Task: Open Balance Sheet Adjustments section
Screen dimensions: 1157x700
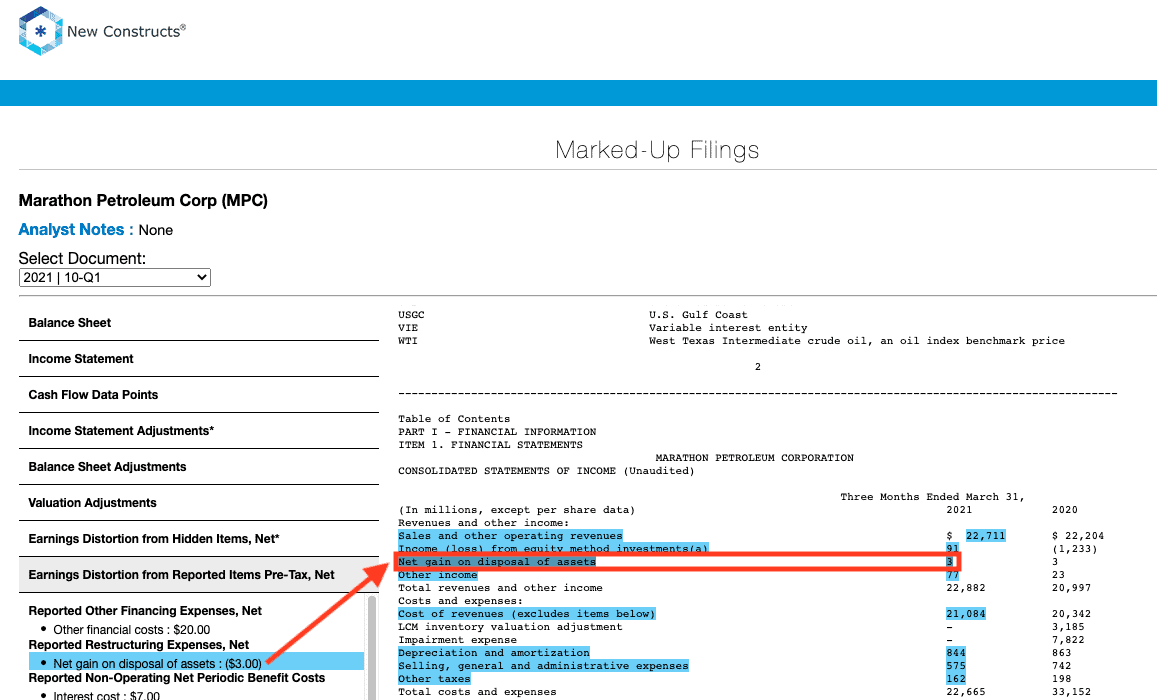Action: click(x=198, y=467)
